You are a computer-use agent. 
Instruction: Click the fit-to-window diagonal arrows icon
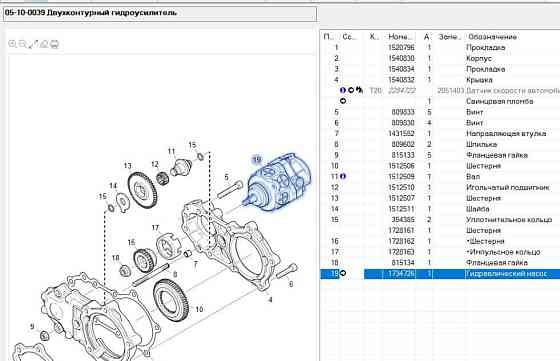[x=33, y=44]
